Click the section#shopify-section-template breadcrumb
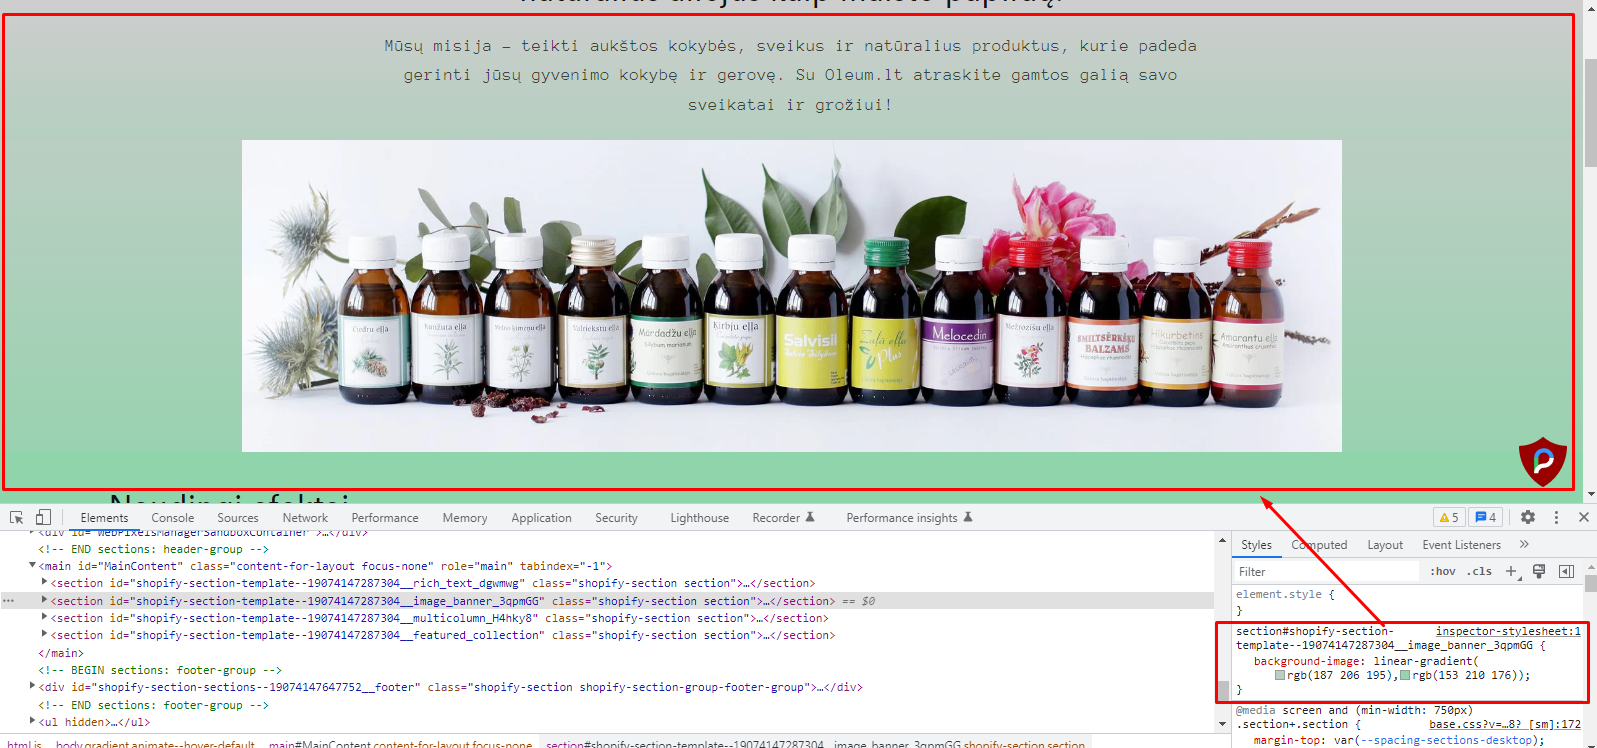The height and width of the screenshot is (748, 1597). [x=815, y=744]
